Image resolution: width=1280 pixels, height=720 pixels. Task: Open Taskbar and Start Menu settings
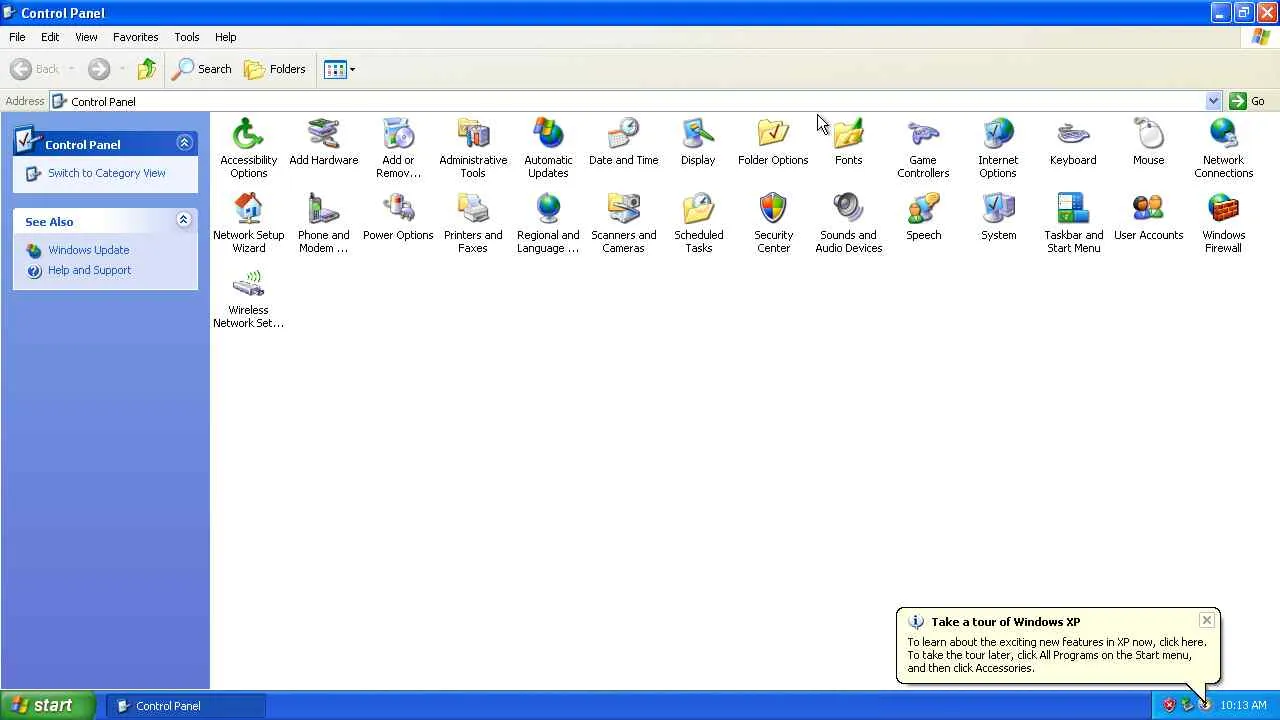pyautogui.click(x=1073, y=222)
